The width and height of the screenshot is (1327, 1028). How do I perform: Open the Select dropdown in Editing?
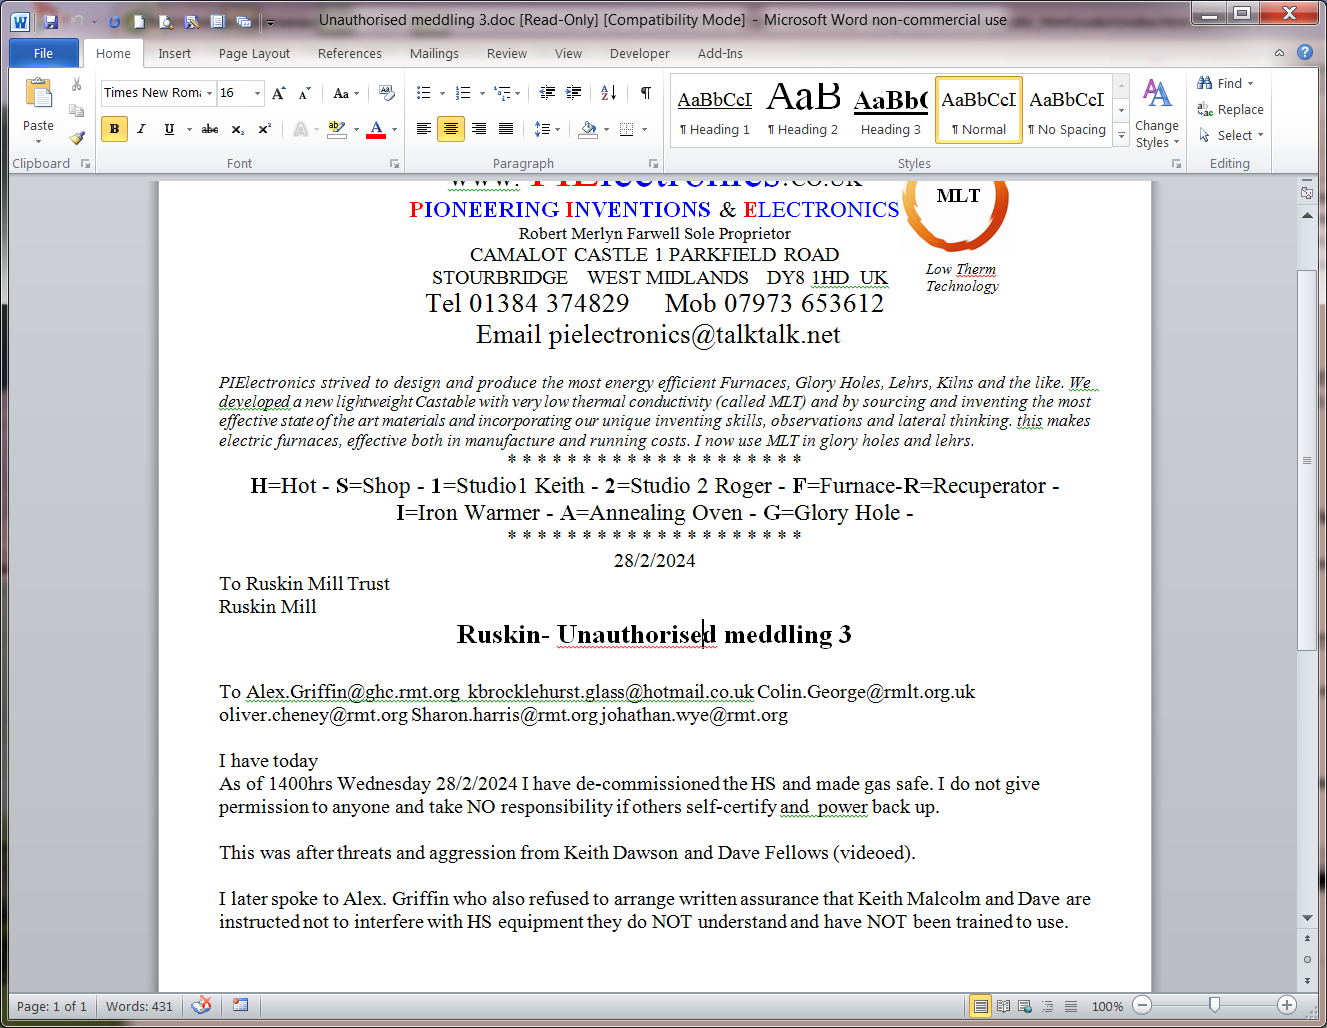tap(1231, 135)
